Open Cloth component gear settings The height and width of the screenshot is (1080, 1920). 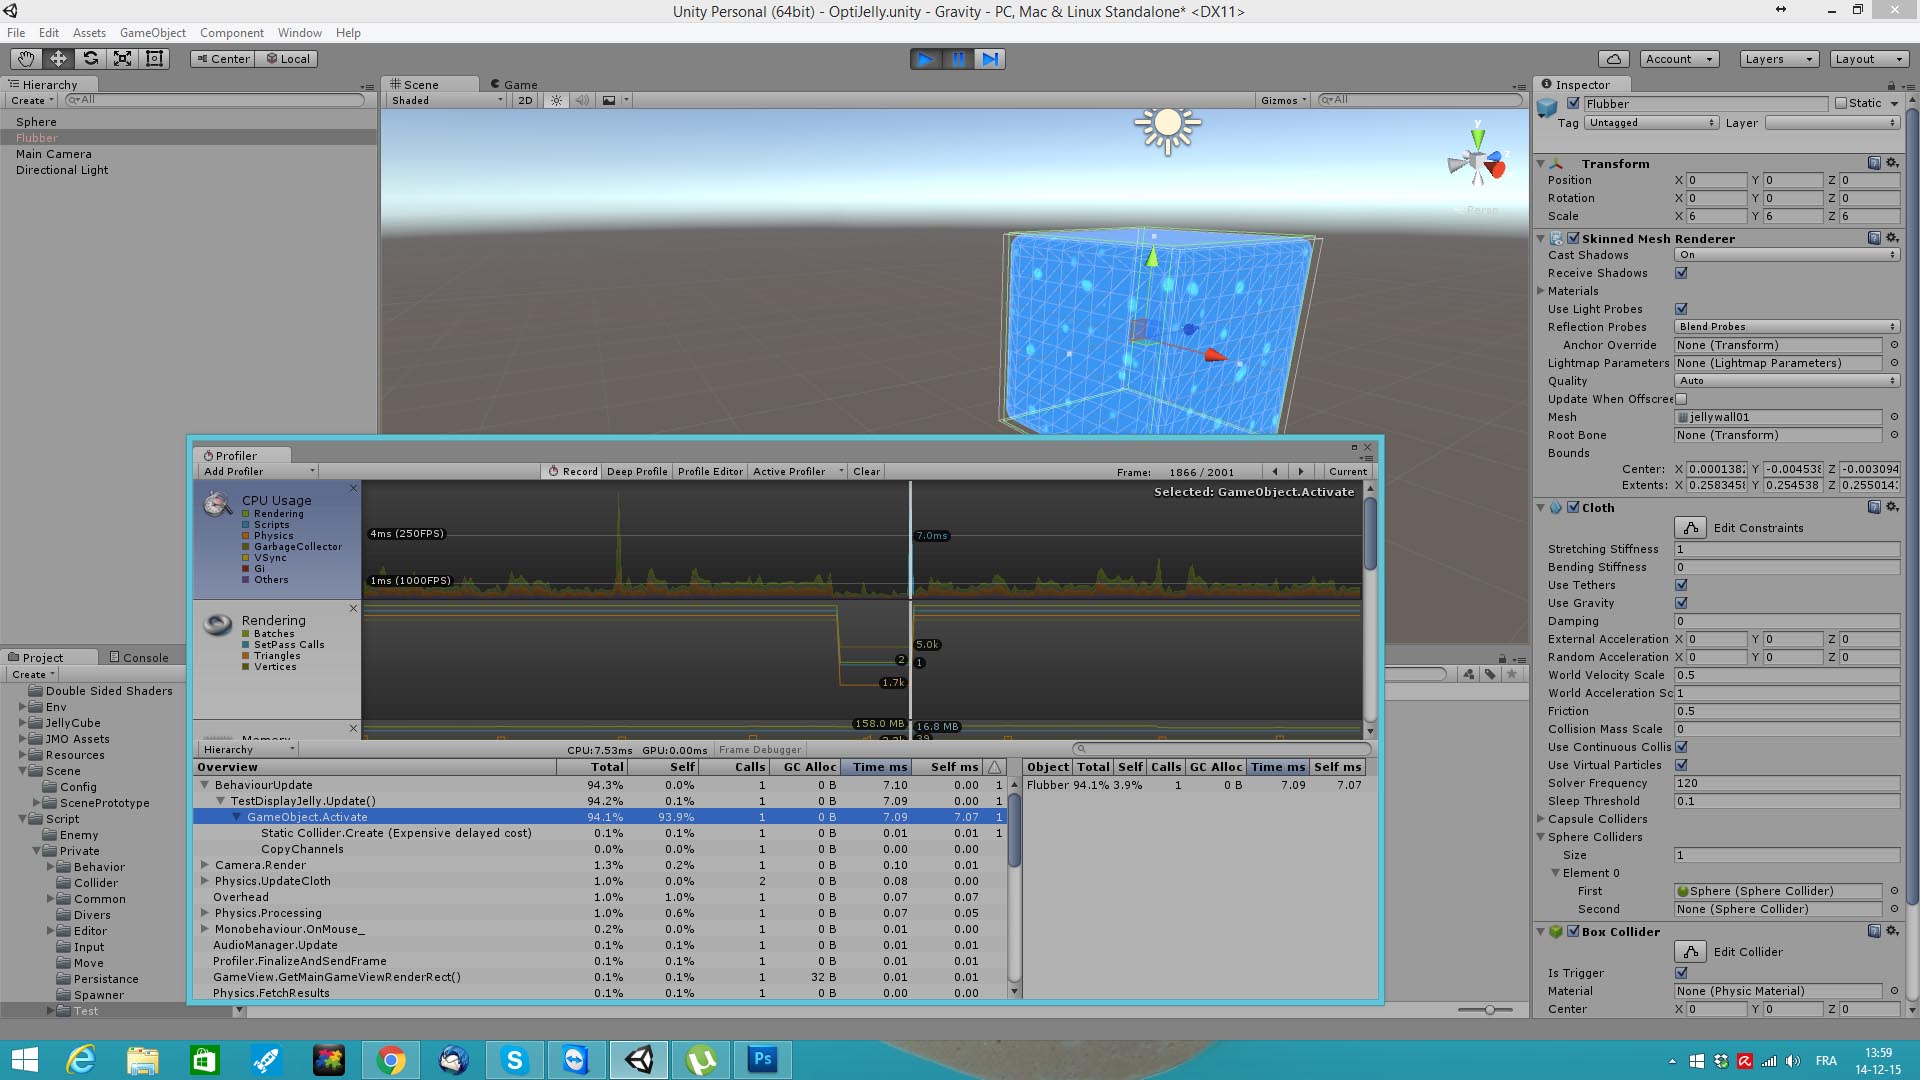pyautogui.click(x=1892, y=507)
